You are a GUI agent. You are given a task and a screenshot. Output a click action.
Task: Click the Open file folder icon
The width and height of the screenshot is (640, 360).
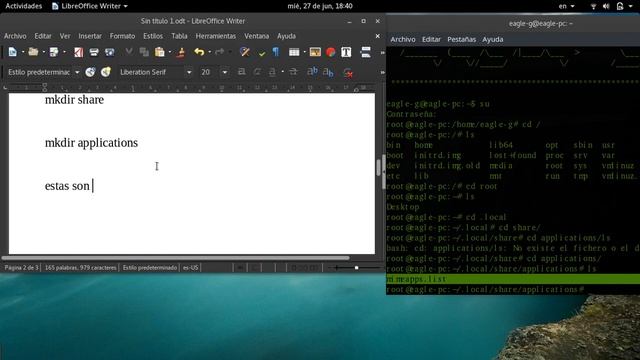[x=33, y=52]
